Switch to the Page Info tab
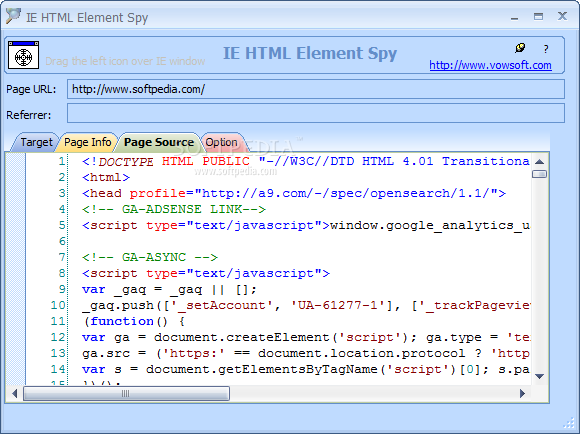This screenshot has height=434, width=580. [88, 142]
